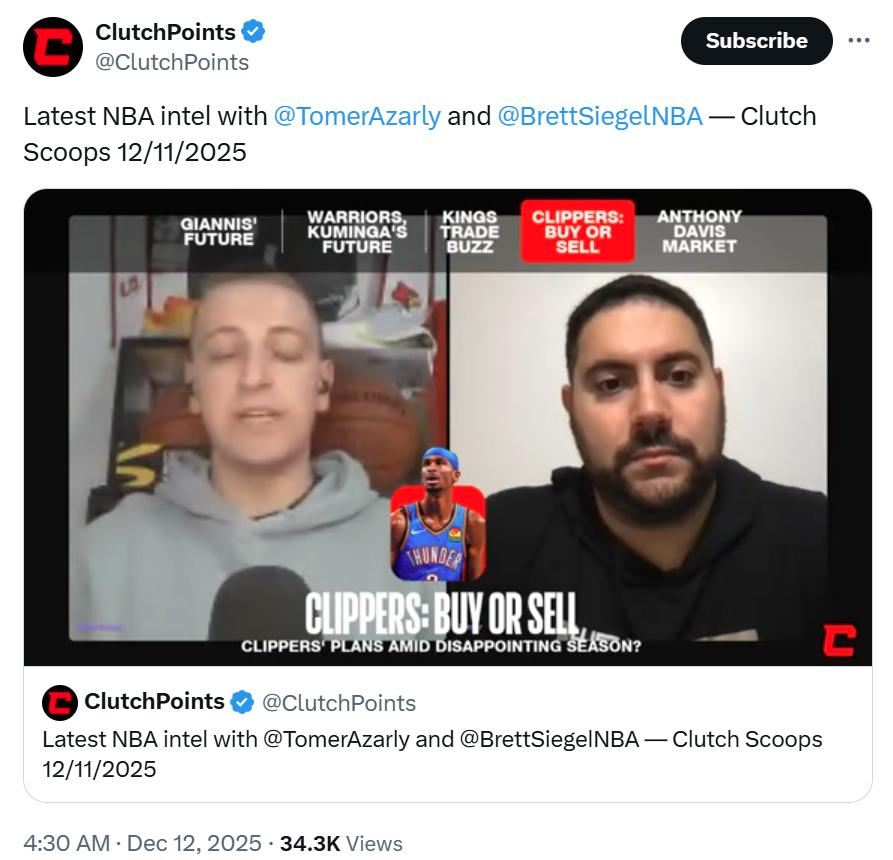893x860 pixels.
Task: Click the Subscribe button
Action: click(756, 40)
